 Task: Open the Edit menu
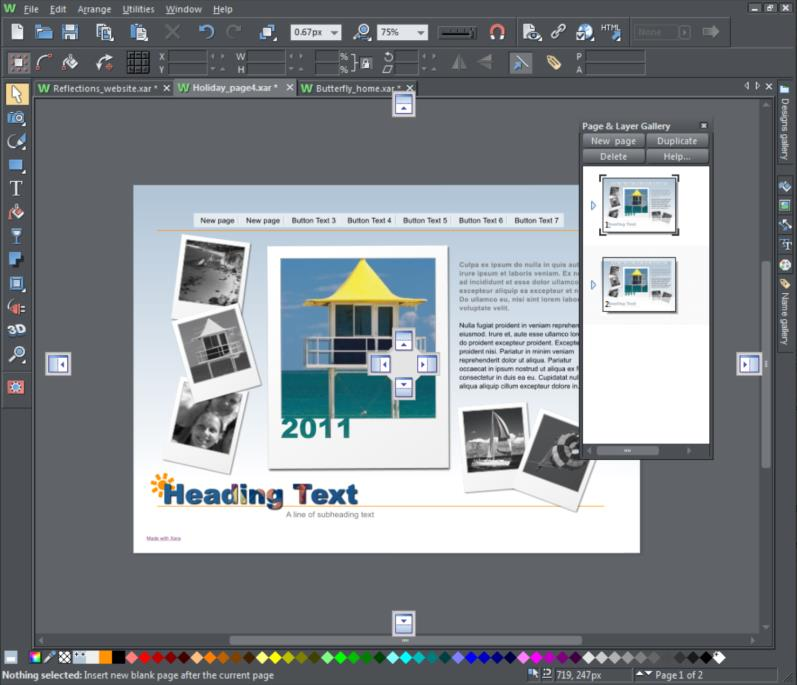tap(58, 9)
